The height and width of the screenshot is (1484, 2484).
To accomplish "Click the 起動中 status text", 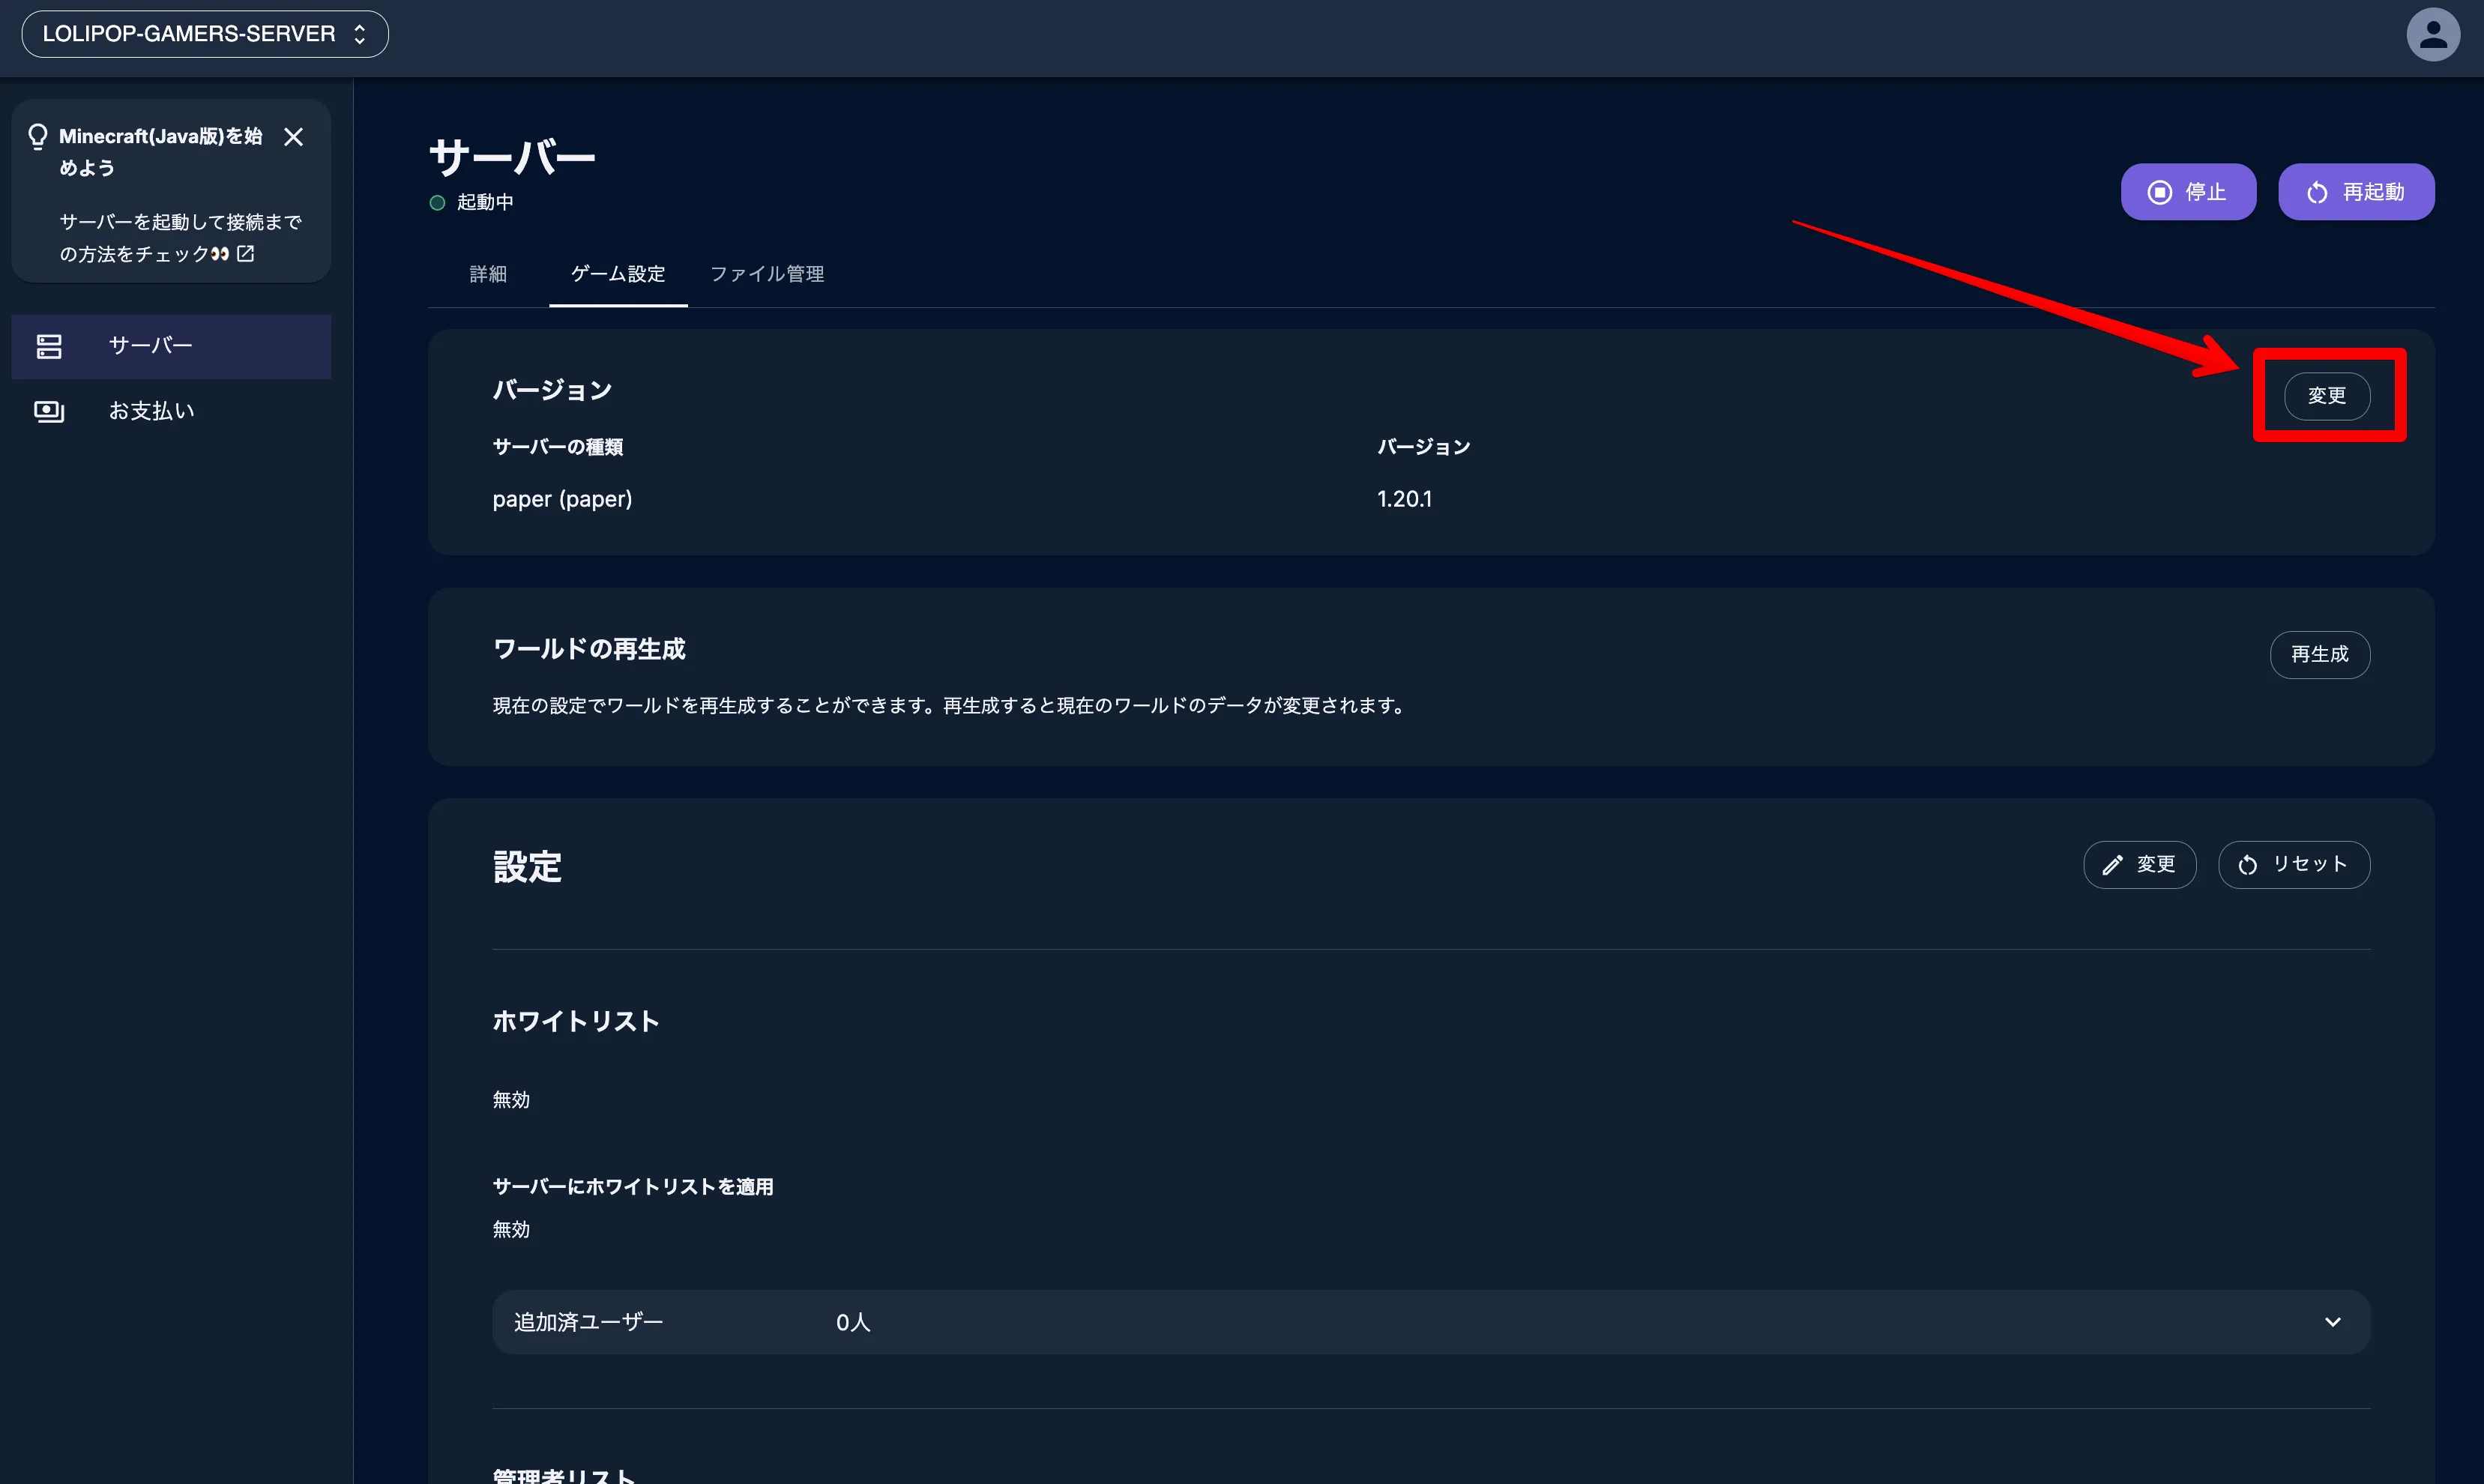I will pos(485,203).
